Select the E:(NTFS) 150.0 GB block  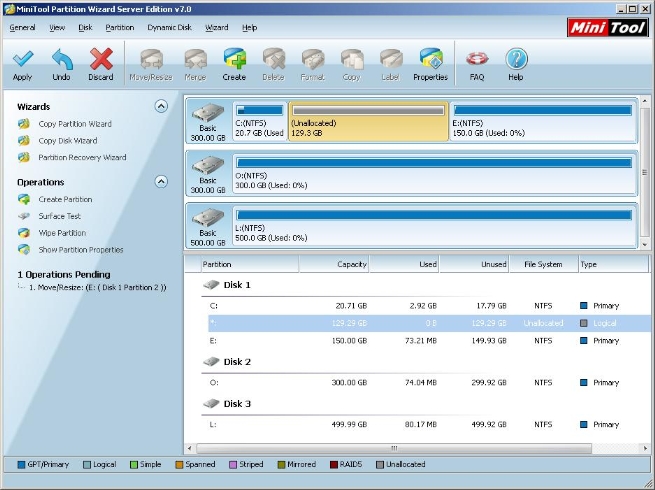543,121
